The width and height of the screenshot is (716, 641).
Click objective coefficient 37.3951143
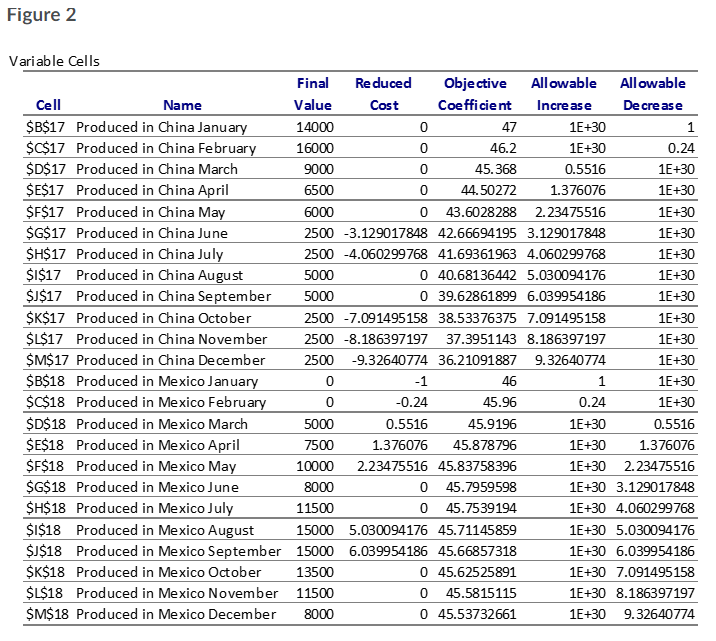pos(481,339)
